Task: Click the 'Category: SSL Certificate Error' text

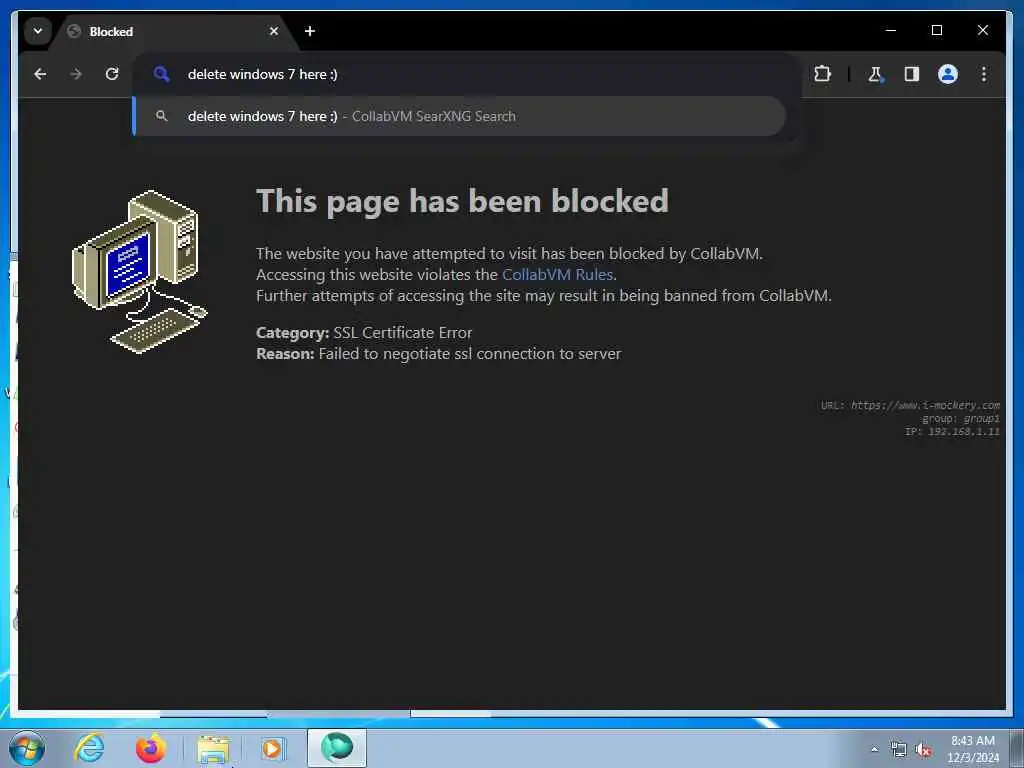Action: coord(364,332)
